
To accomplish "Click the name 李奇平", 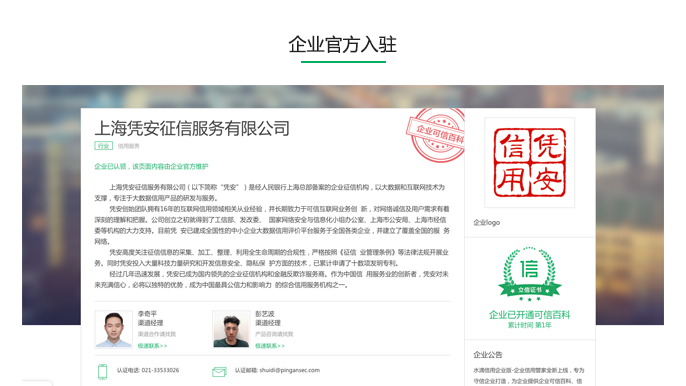I will 147,314.
